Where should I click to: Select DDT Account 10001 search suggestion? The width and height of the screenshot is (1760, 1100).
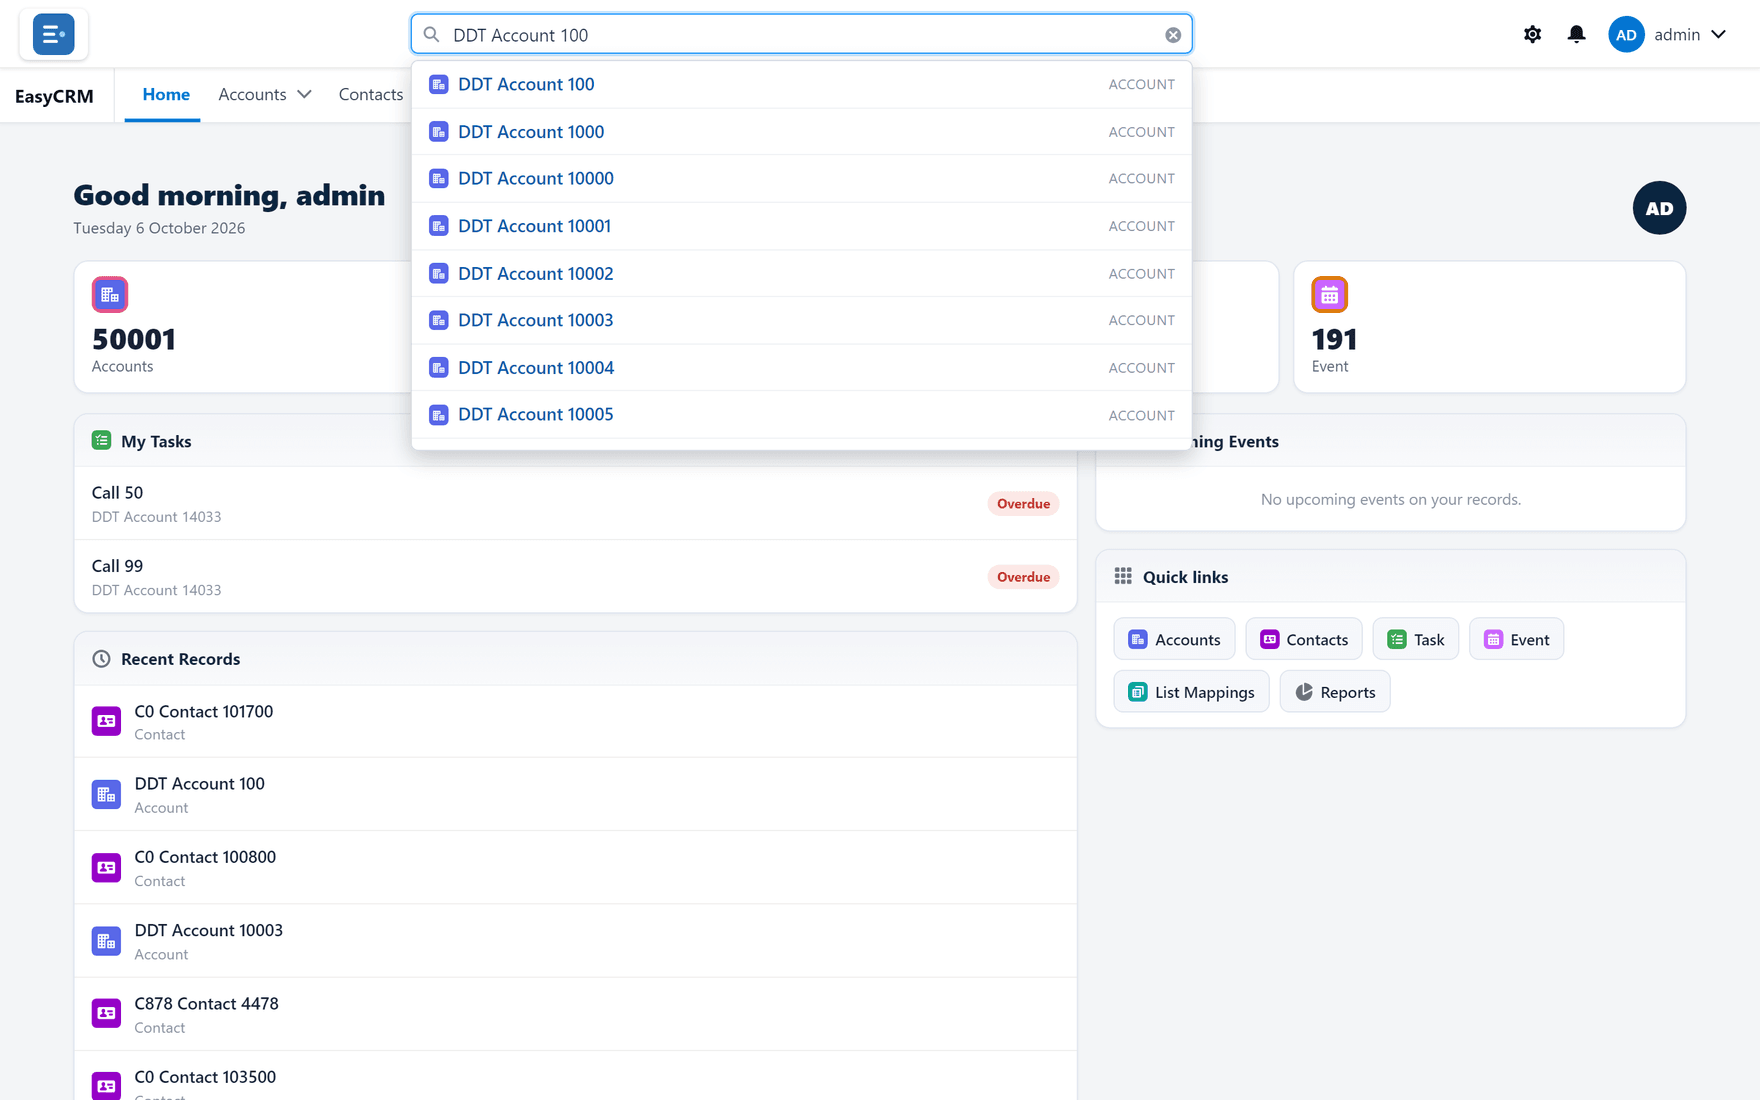pyautogui.click(x=801, y=226)
